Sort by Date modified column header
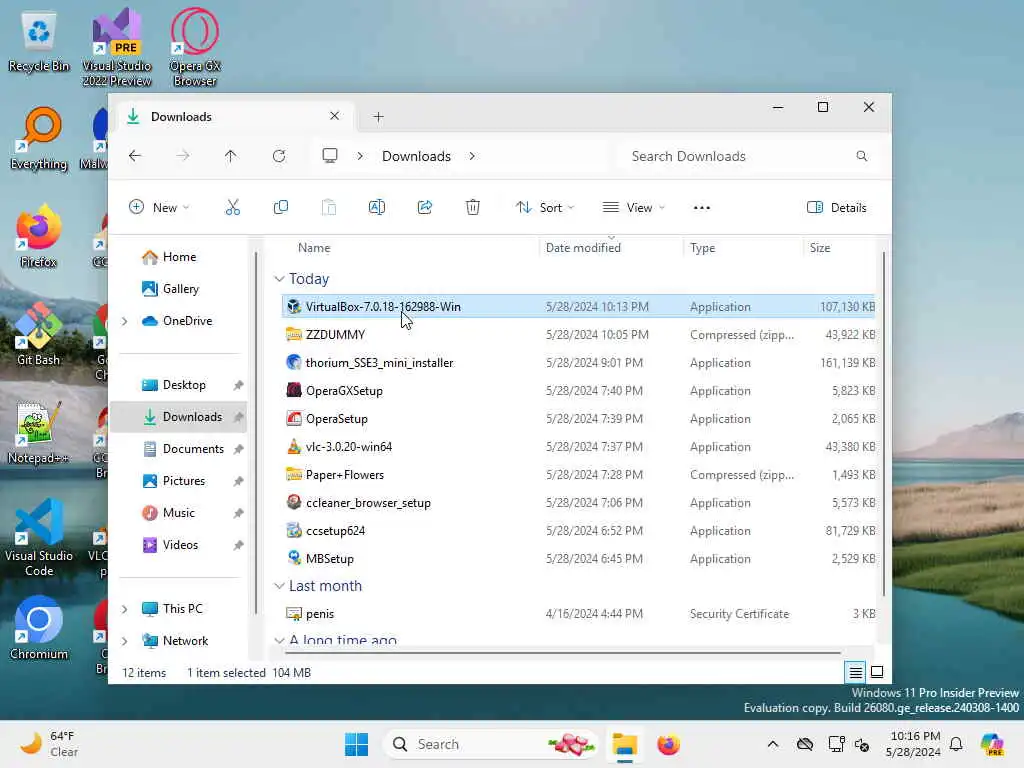 pos(583,248)
